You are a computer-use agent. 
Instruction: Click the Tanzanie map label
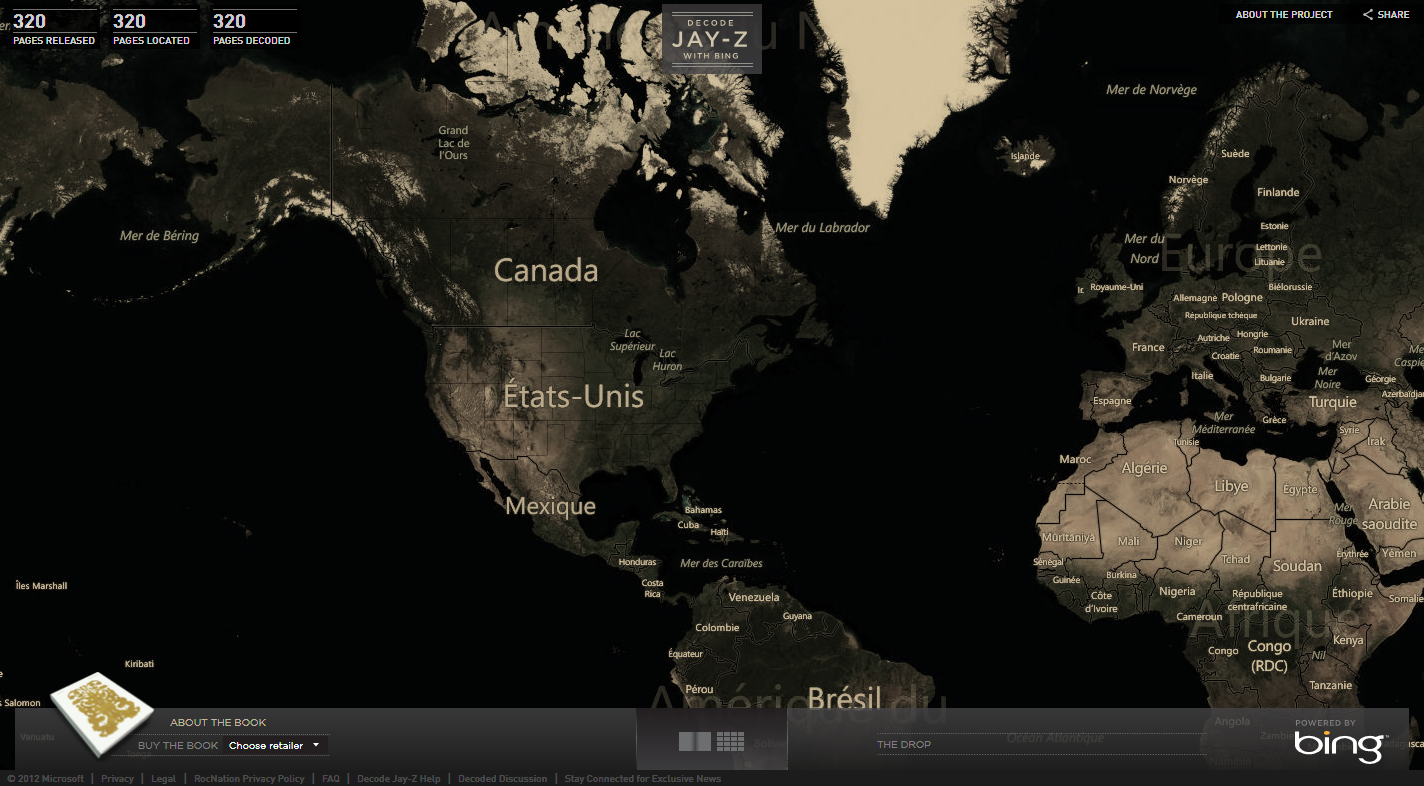[x=1331, y=685]
